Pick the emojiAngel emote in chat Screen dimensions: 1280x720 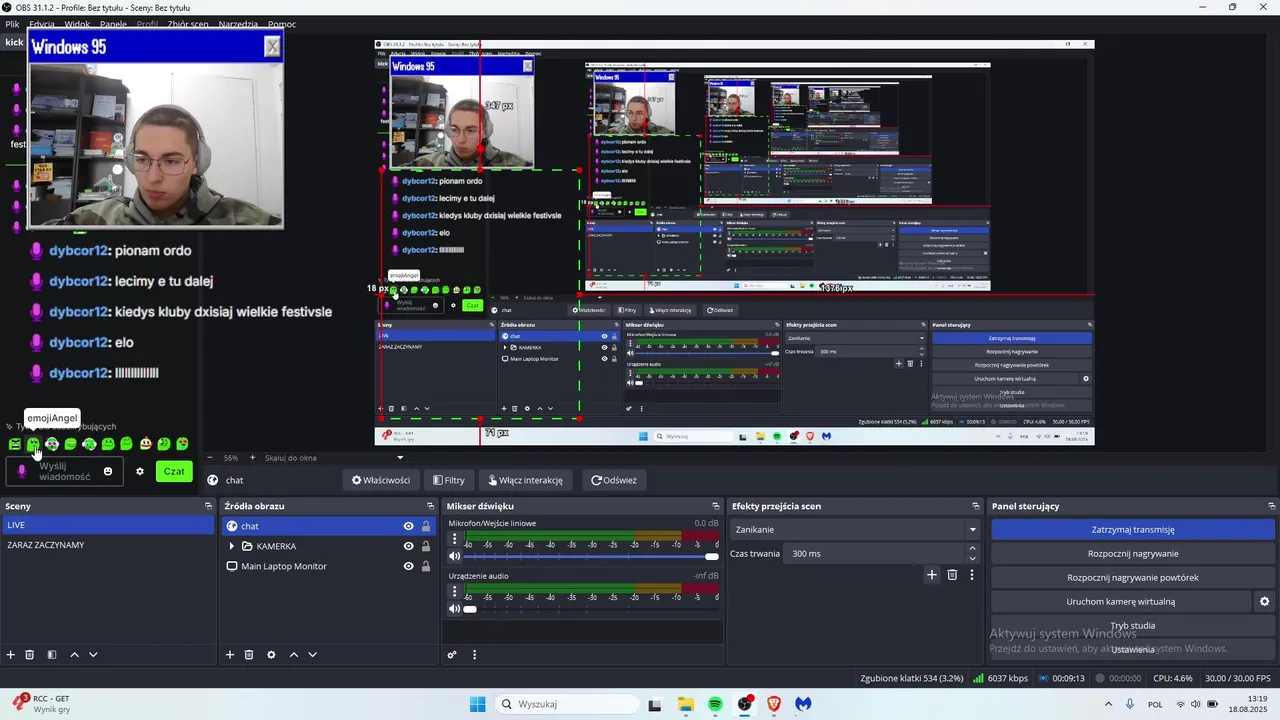click(x=33, y=444)
